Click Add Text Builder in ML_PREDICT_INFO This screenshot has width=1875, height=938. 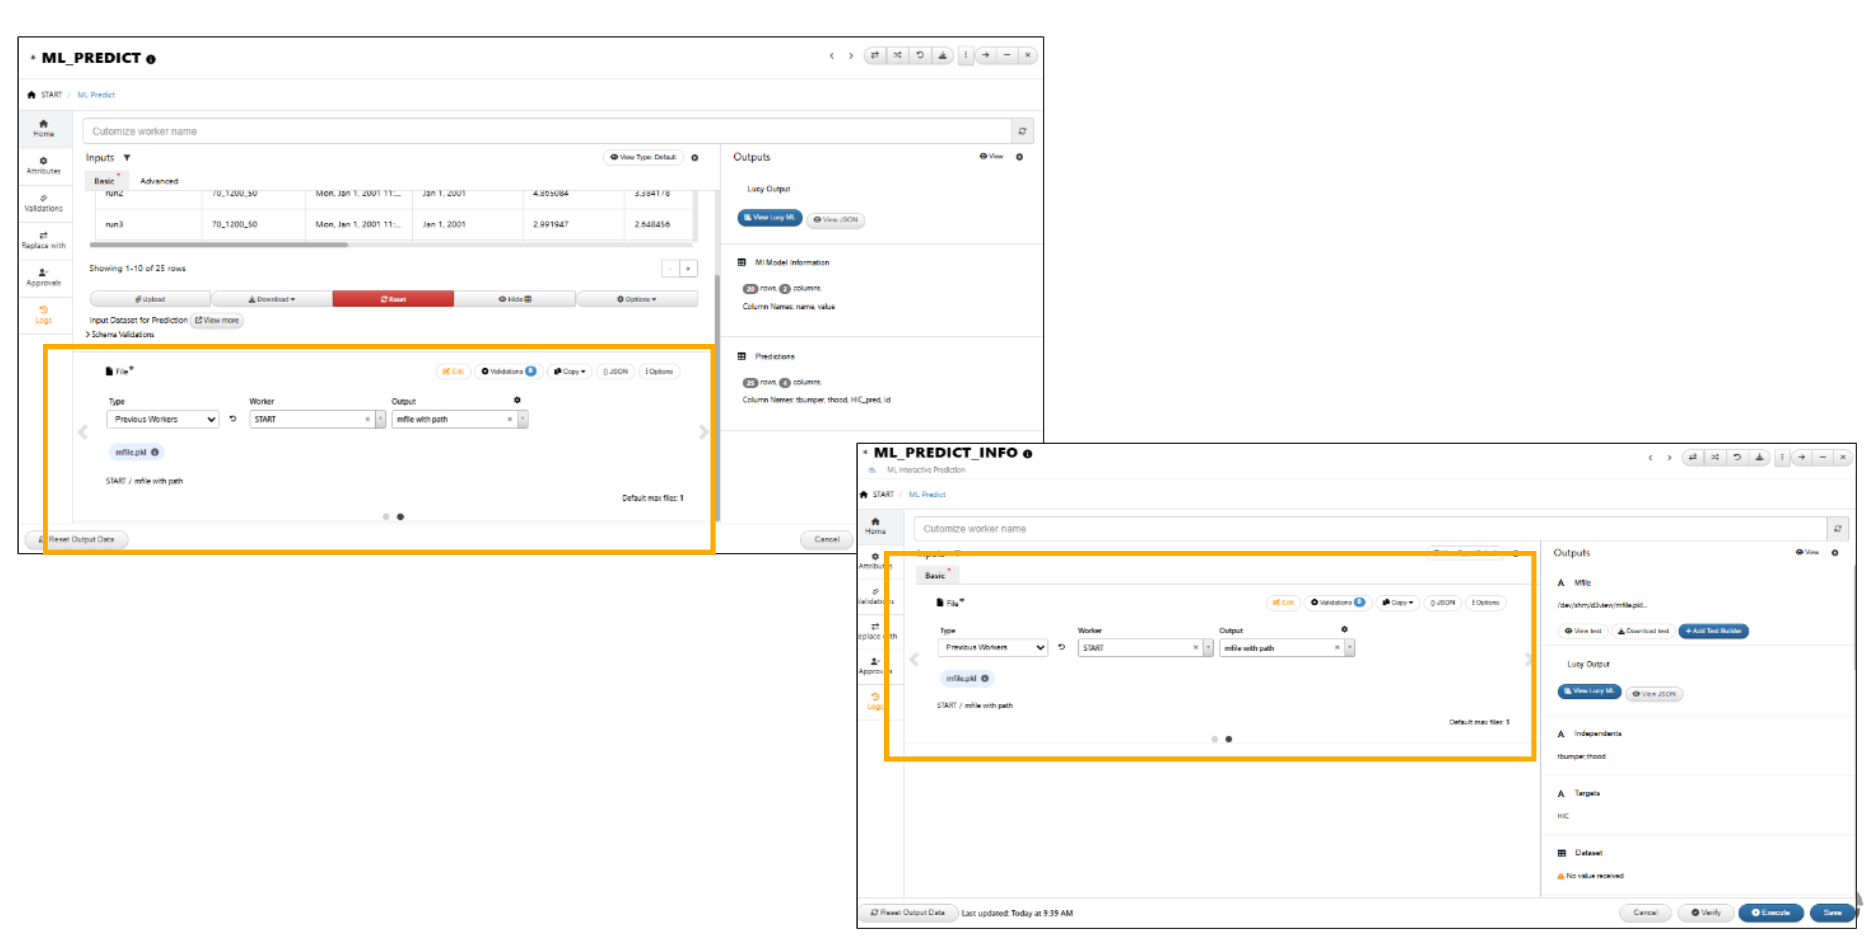[x=1714, y=631]
